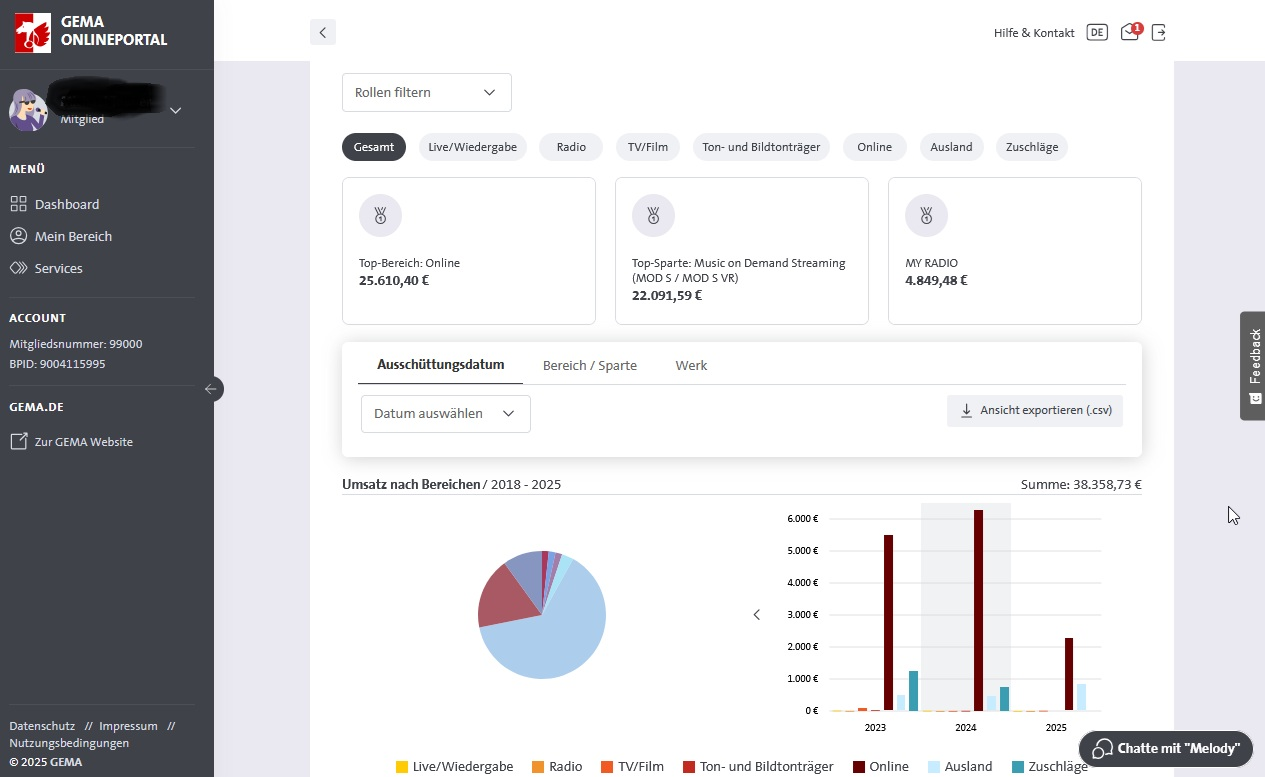Click the Services double-arrow icon
This screenshot has height=777, width=1265.
18,268
